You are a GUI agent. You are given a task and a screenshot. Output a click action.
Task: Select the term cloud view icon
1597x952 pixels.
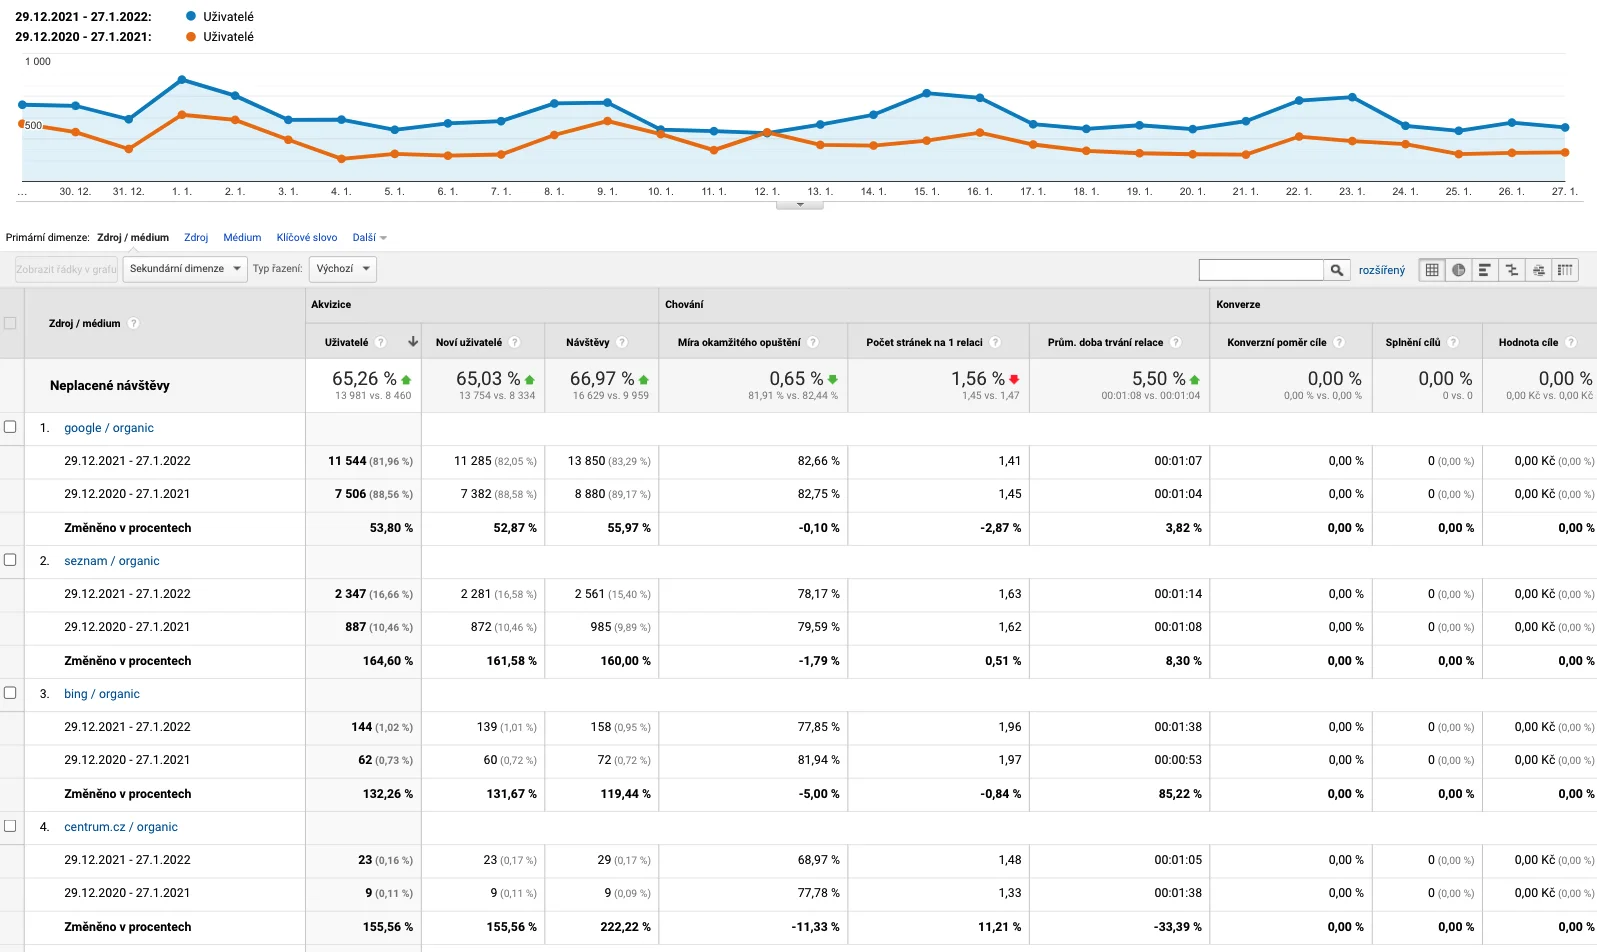1539,270
